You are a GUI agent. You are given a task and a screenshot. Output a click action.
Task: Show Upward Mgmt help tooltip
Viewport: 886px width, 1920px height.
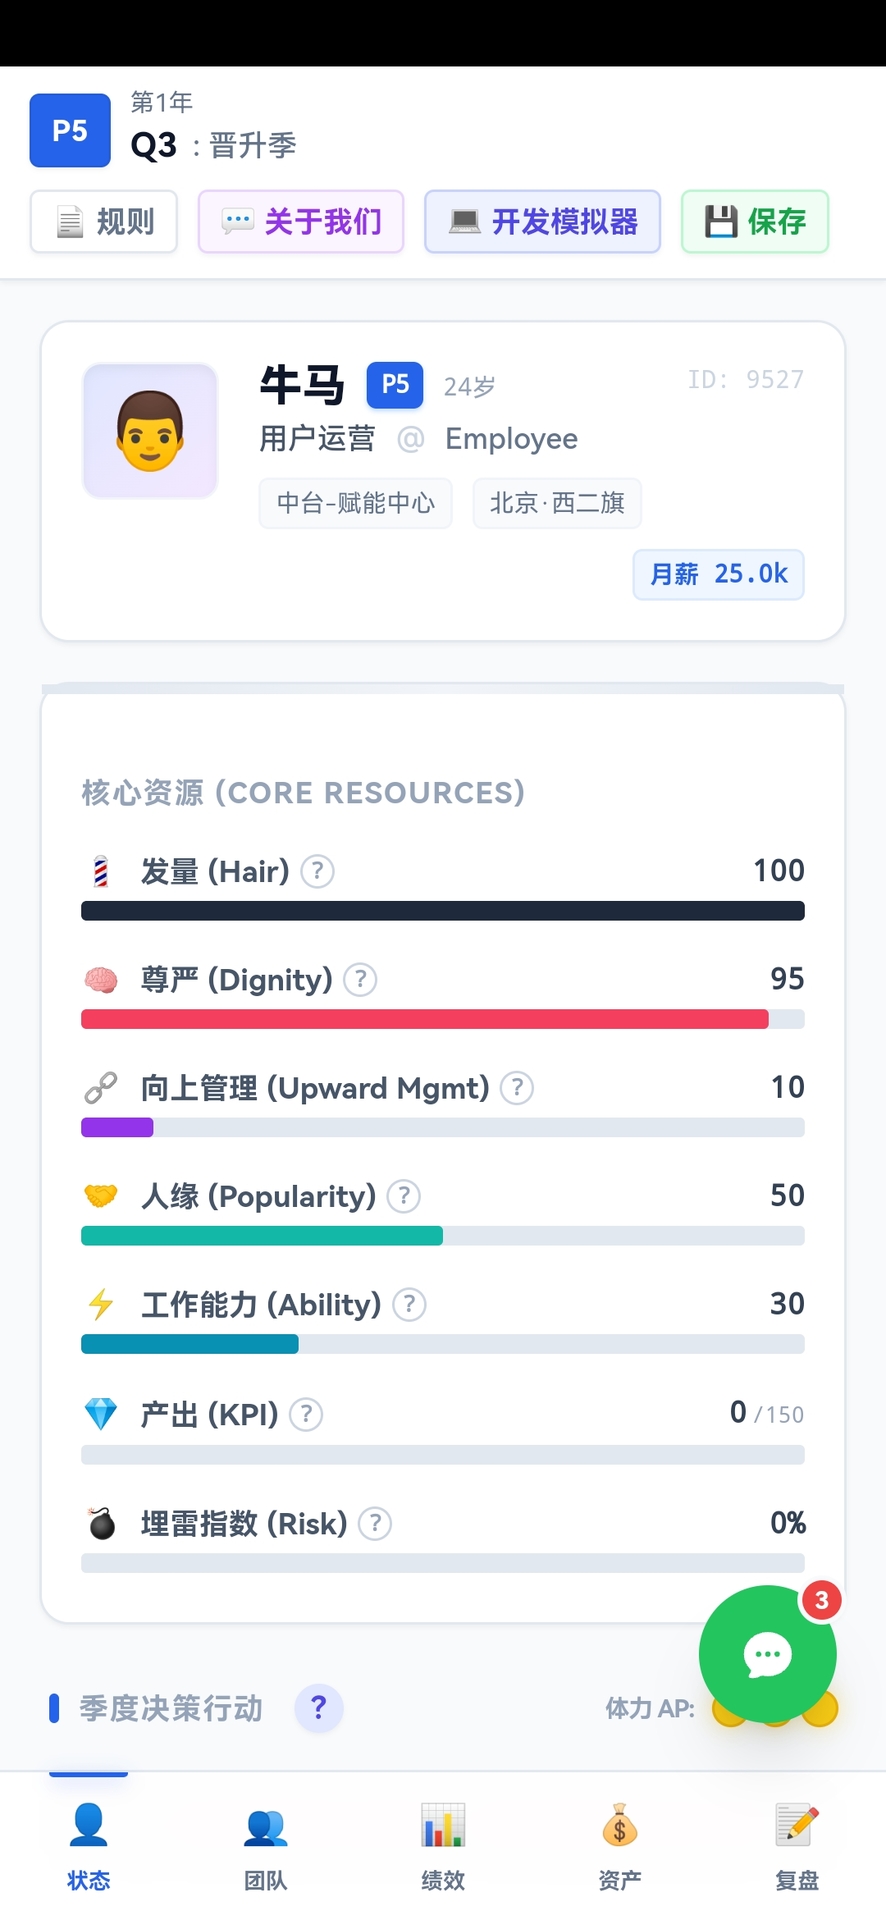(516, 1087)
